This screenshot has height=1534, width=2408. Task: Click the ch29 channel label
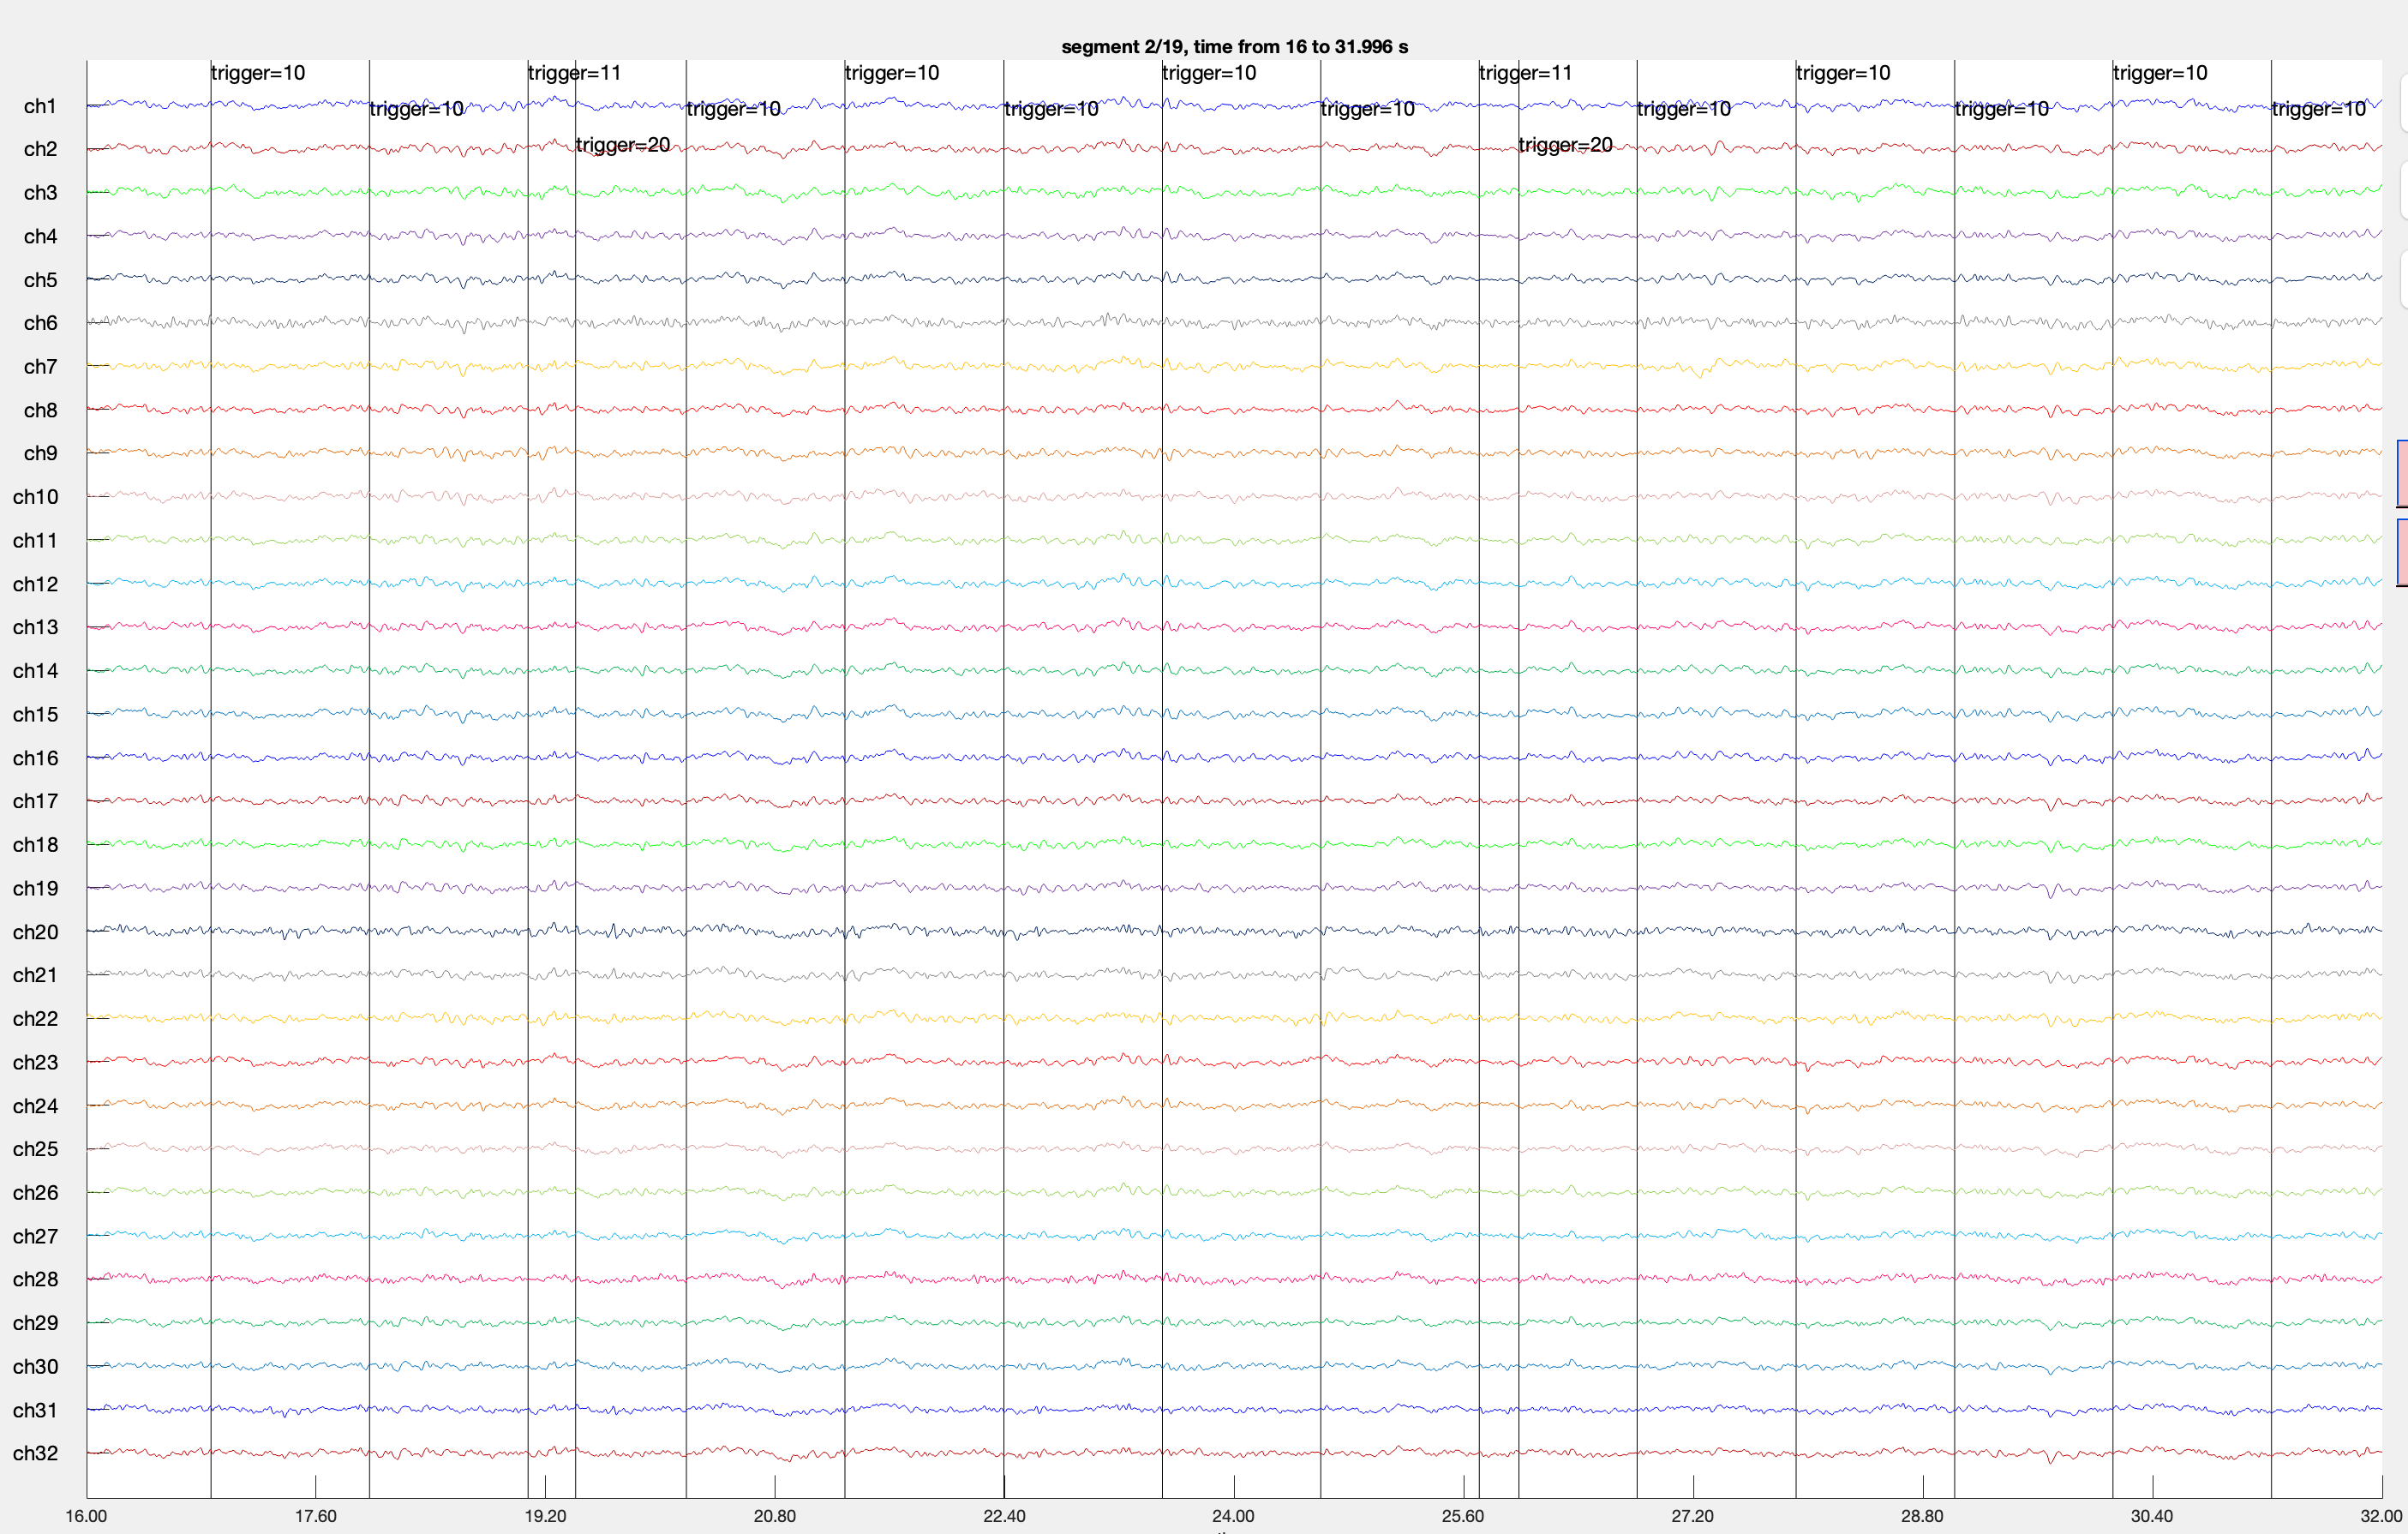[x=35, y=1323]
